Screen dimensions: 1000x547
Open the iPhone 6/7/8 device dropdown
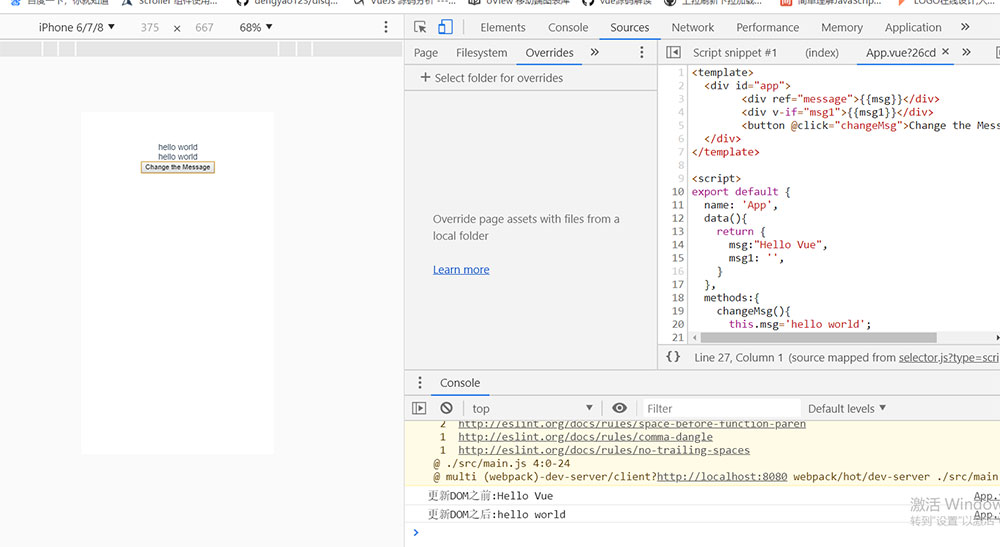tap(77, 27)
